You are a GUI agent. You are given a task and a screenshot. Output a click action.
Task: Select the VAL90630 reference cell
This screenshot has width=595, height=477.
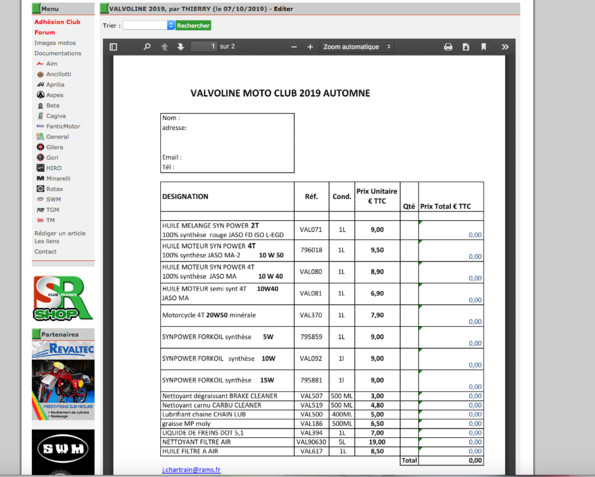[x=311, y=442]
